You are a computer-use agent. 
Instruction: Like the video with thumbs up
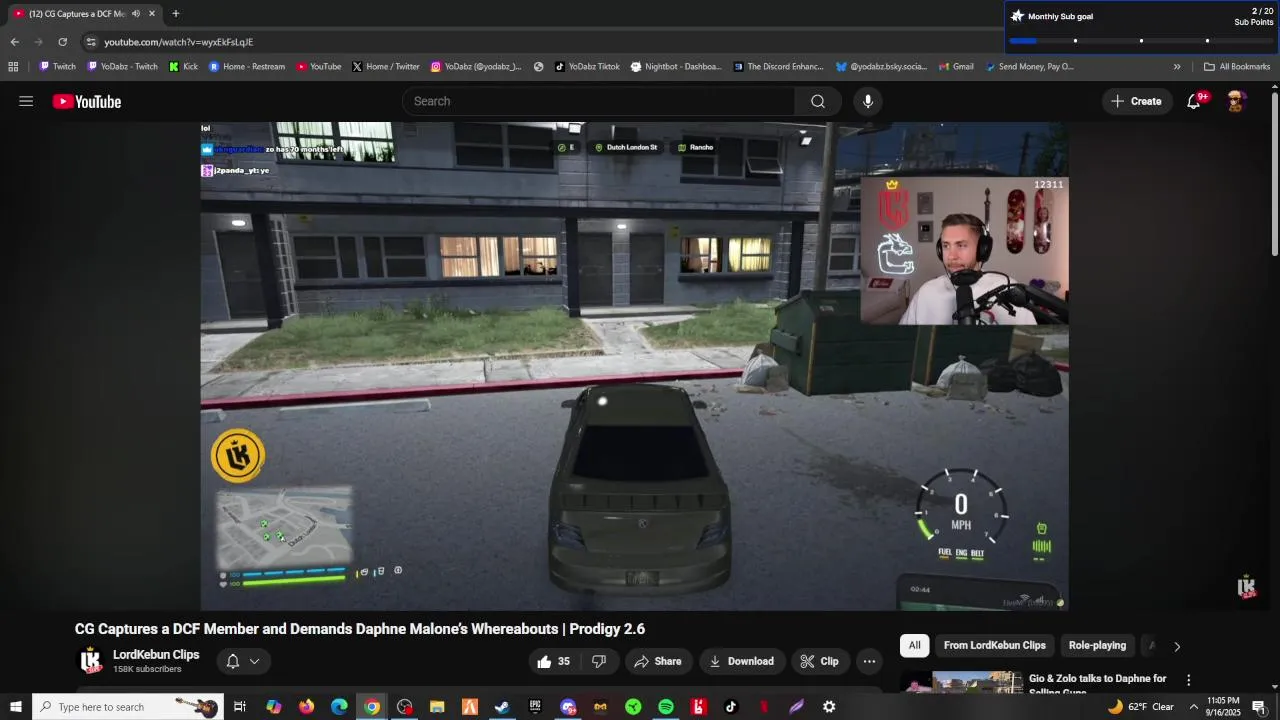click(x=553, y=661)
